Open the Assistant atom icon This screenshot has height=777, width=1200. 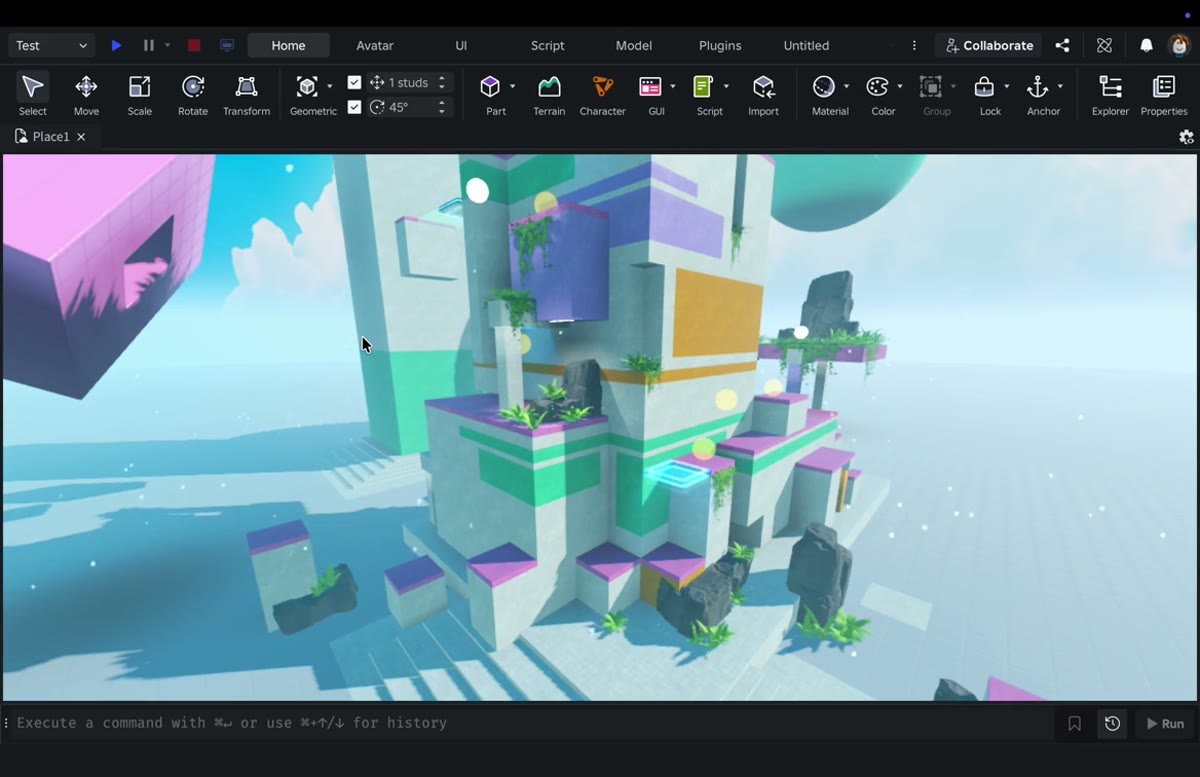pos(1104,45)
